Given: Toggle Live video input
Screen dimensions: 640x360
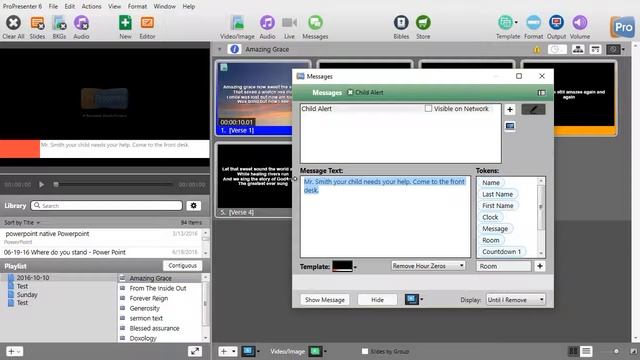Looking at the screenshot, I should pyautogui.click(x=289, y=23).
